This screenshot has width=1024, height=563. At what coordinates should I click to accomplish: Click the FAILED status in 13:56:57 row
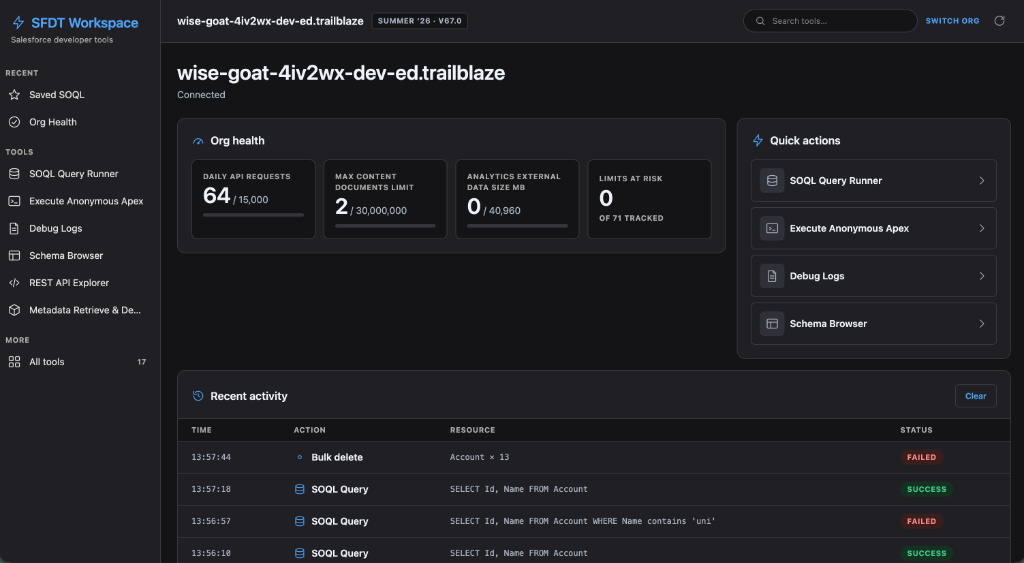[921, 521]
